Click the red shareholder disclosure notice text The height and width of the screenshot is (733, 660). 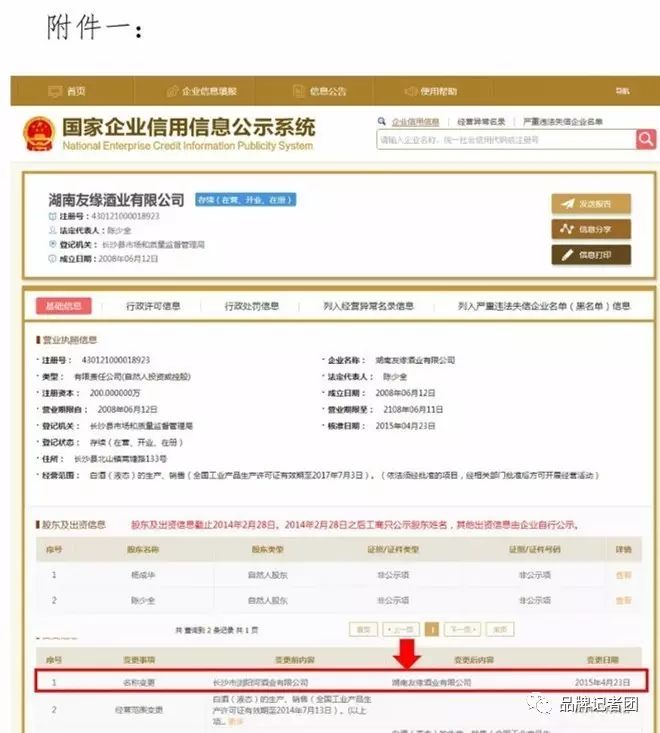coord(355,525)
